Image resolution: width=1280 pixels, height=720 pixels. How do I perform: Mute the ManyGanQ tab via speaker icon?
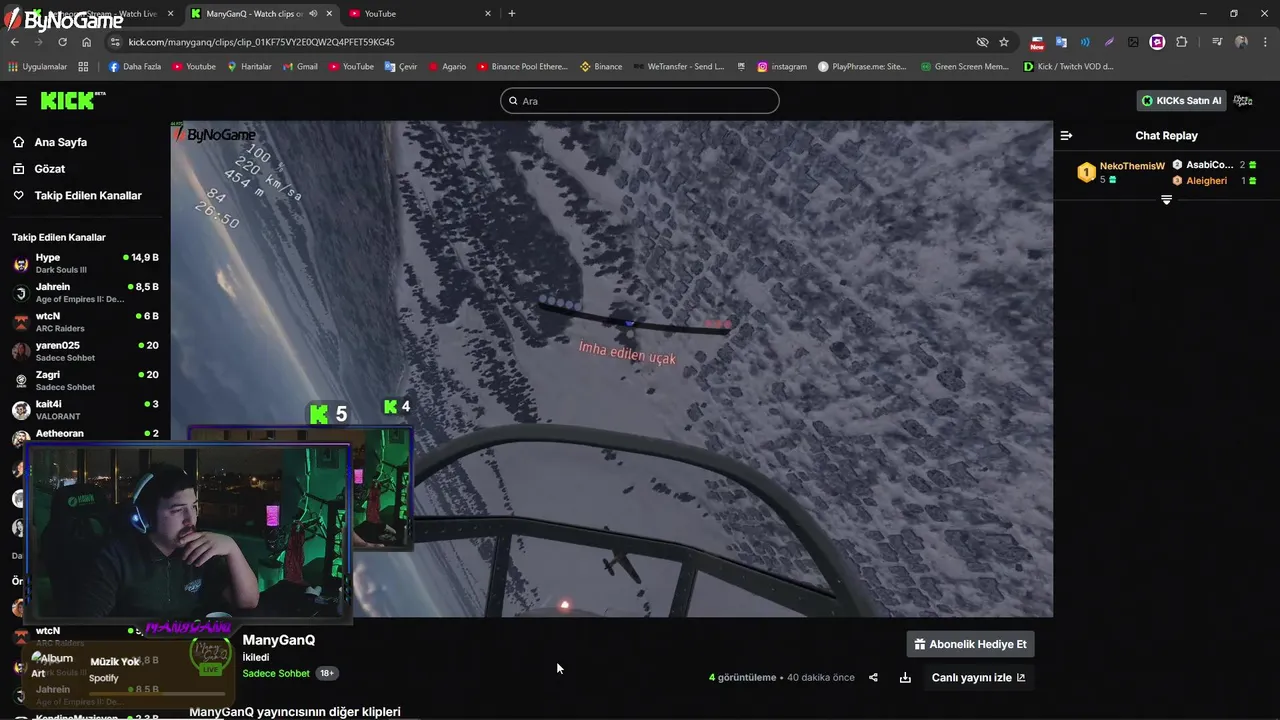click(313, 14)
